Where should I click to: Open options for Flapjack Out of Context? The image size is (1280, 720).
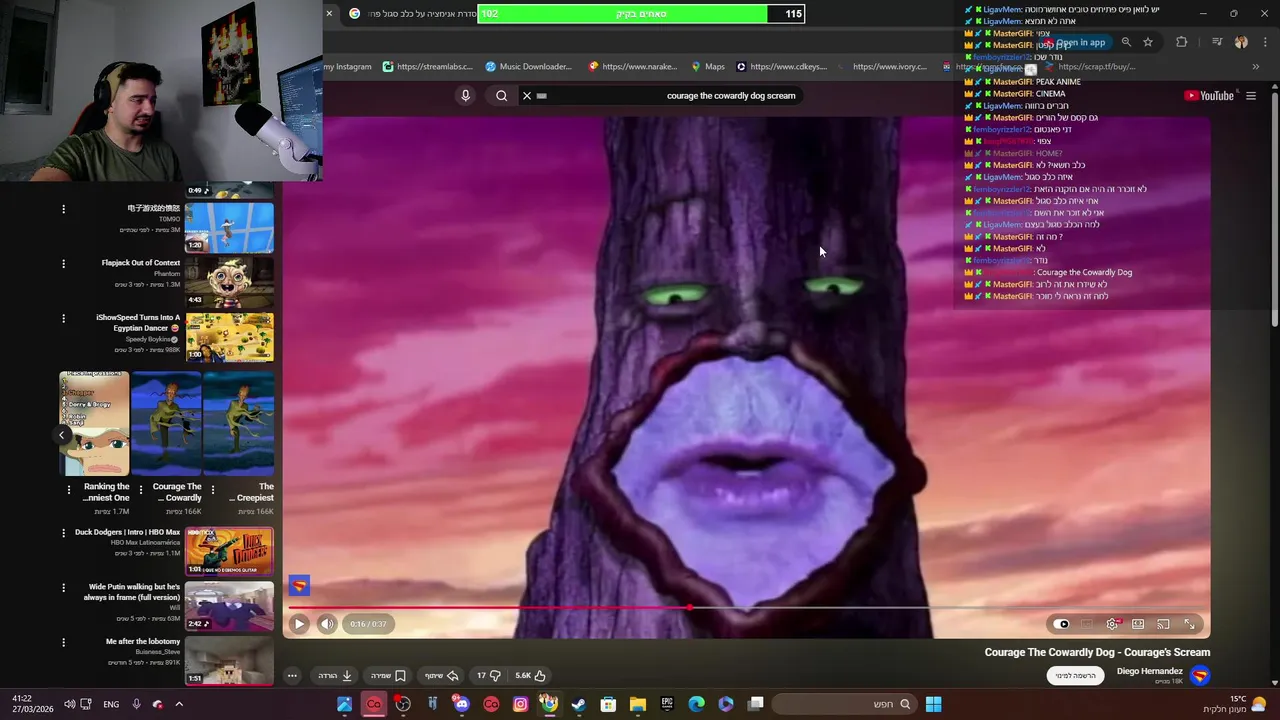(x=63, y=264)
